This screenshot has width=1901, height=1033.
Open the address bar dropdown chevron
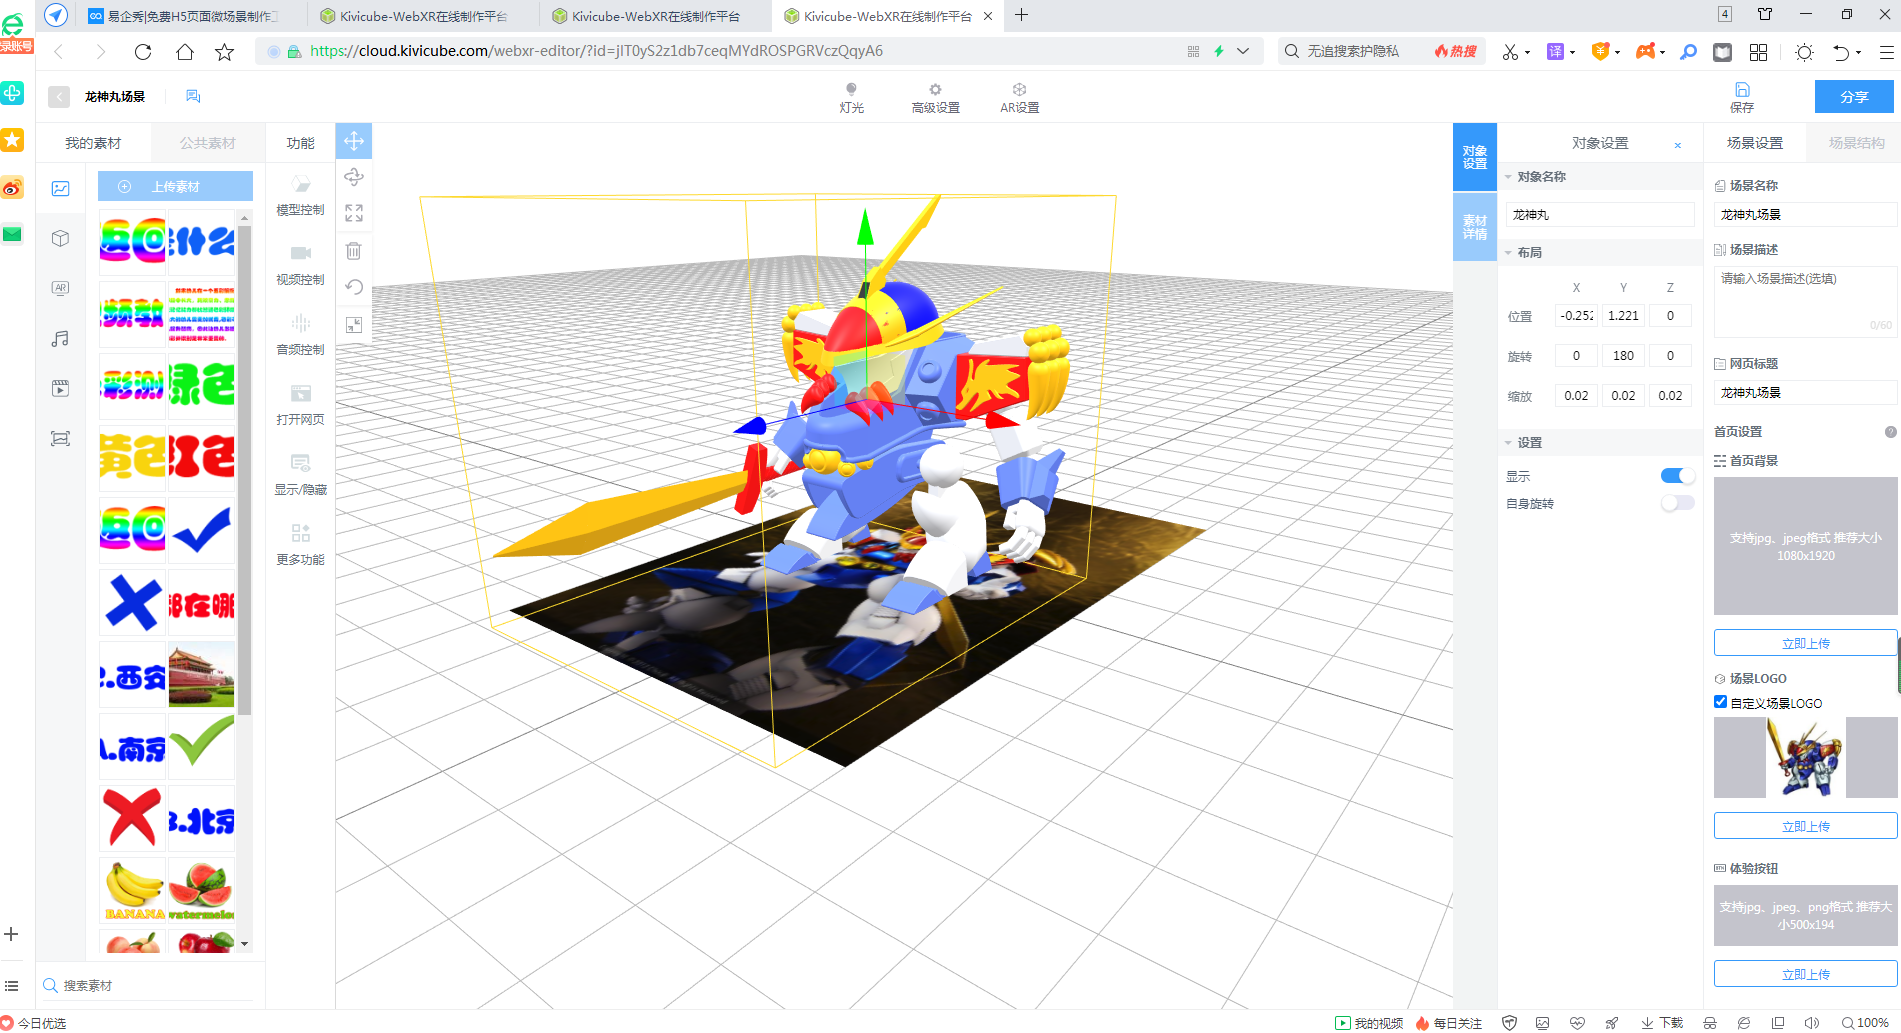coord(1243,51)
